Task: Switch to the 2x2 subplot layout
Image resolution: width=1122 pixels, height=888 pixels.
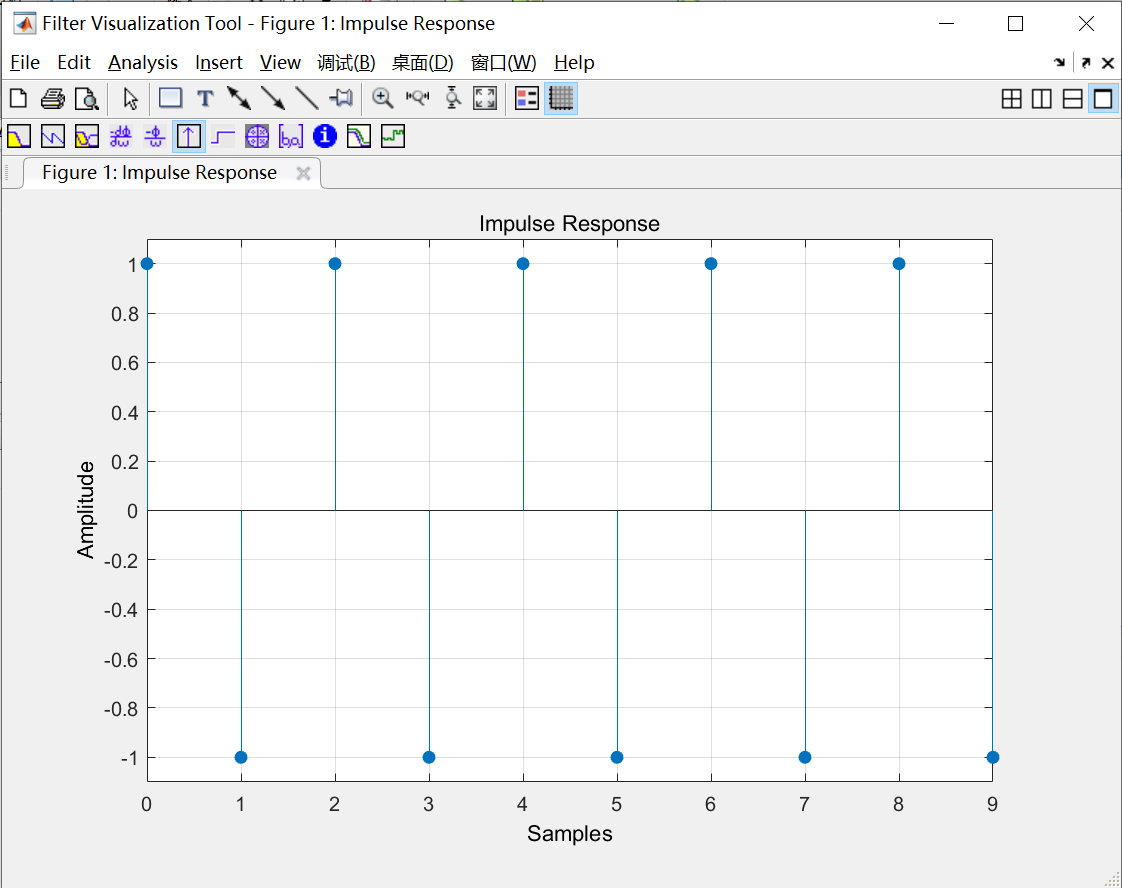Action: pos(1012,98)
